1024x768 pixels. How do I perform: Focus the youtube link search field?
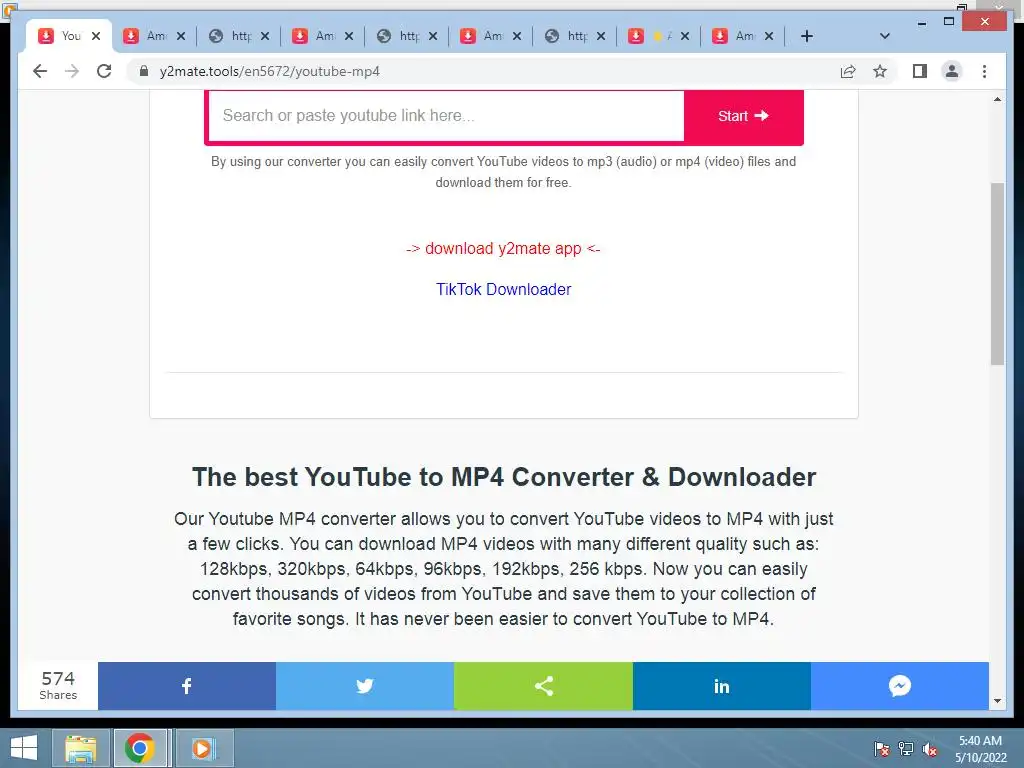(447, 116)
